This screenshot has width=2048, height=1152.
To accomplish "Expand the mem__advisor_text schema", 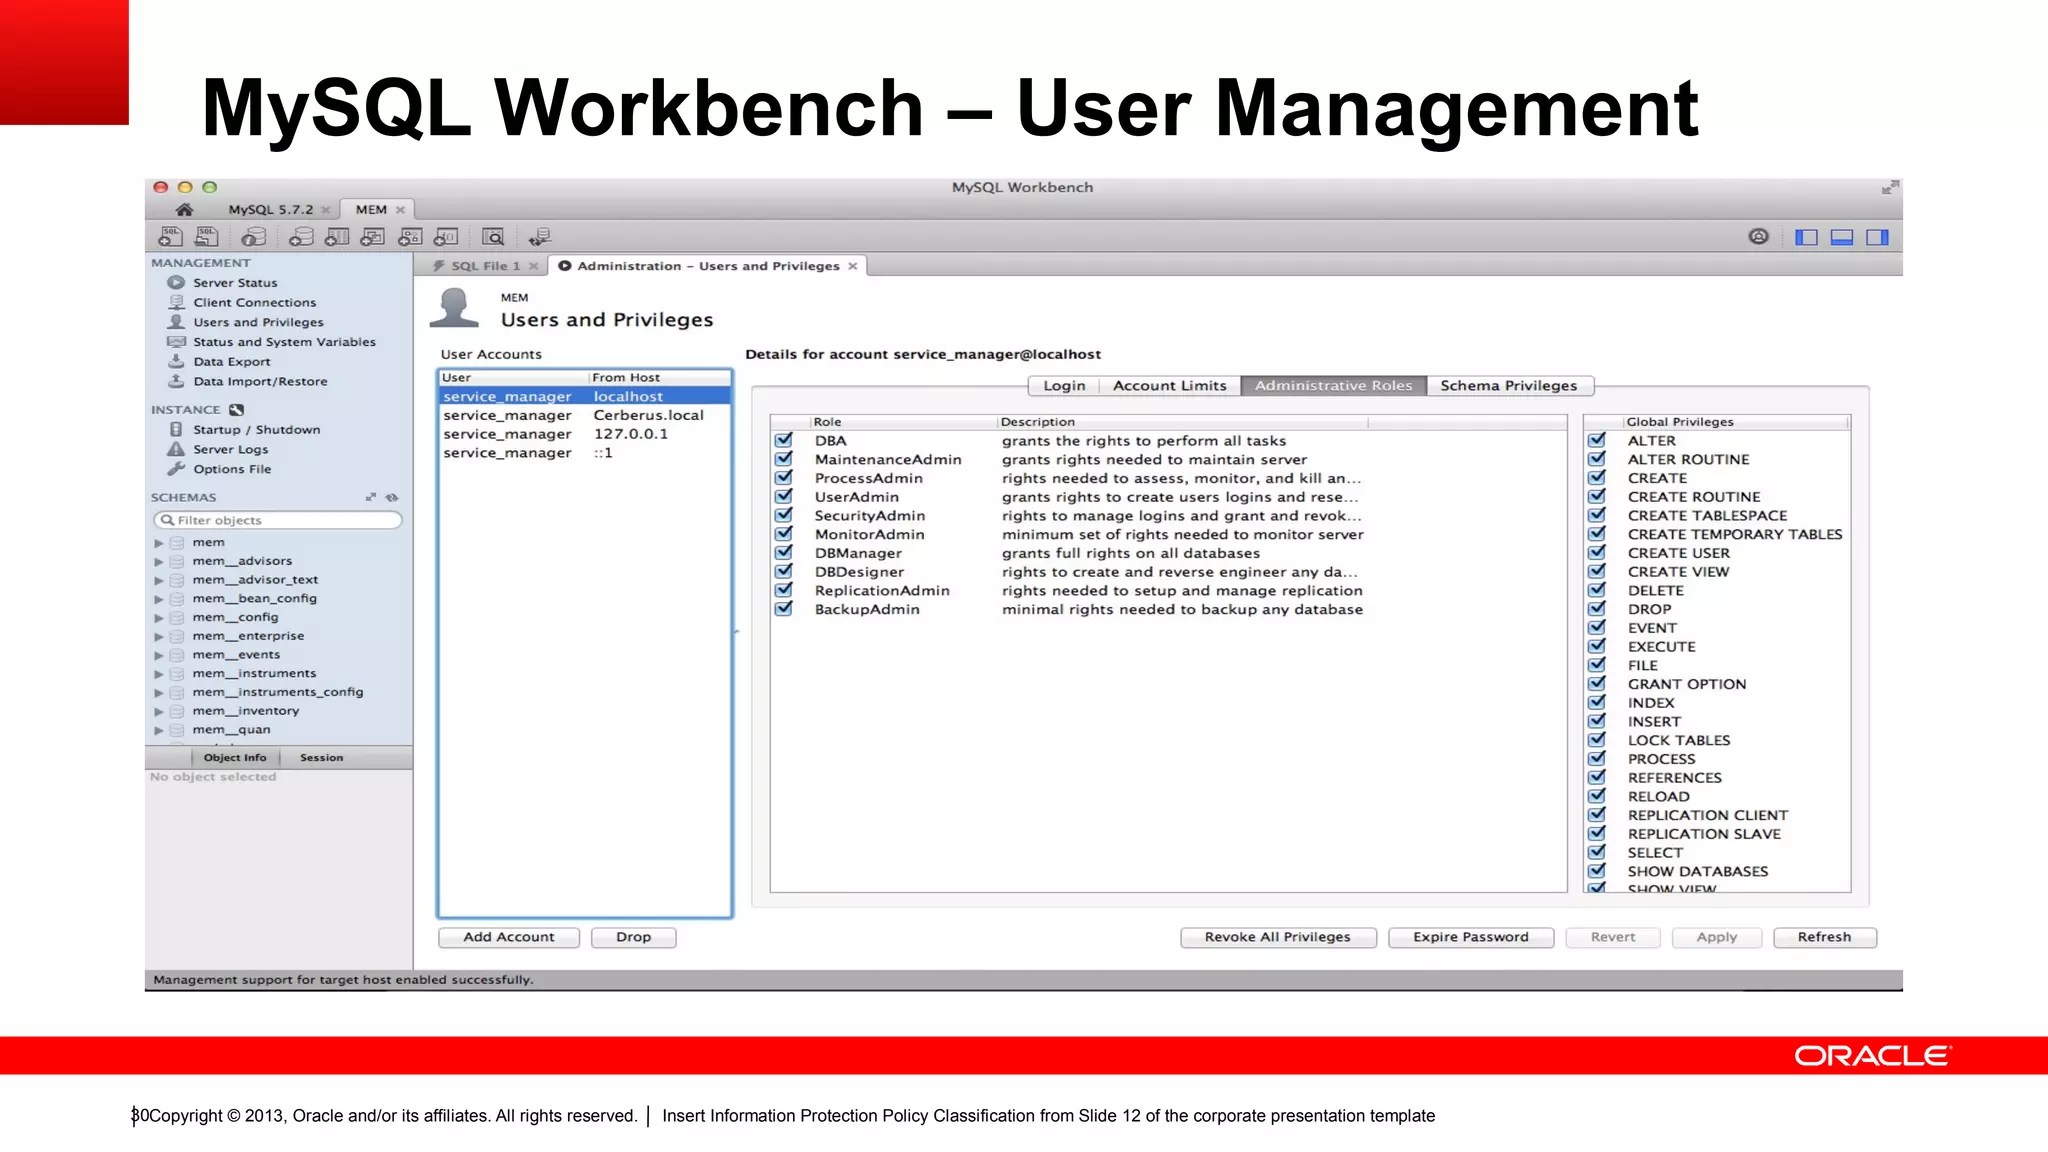I will [158, 580].
